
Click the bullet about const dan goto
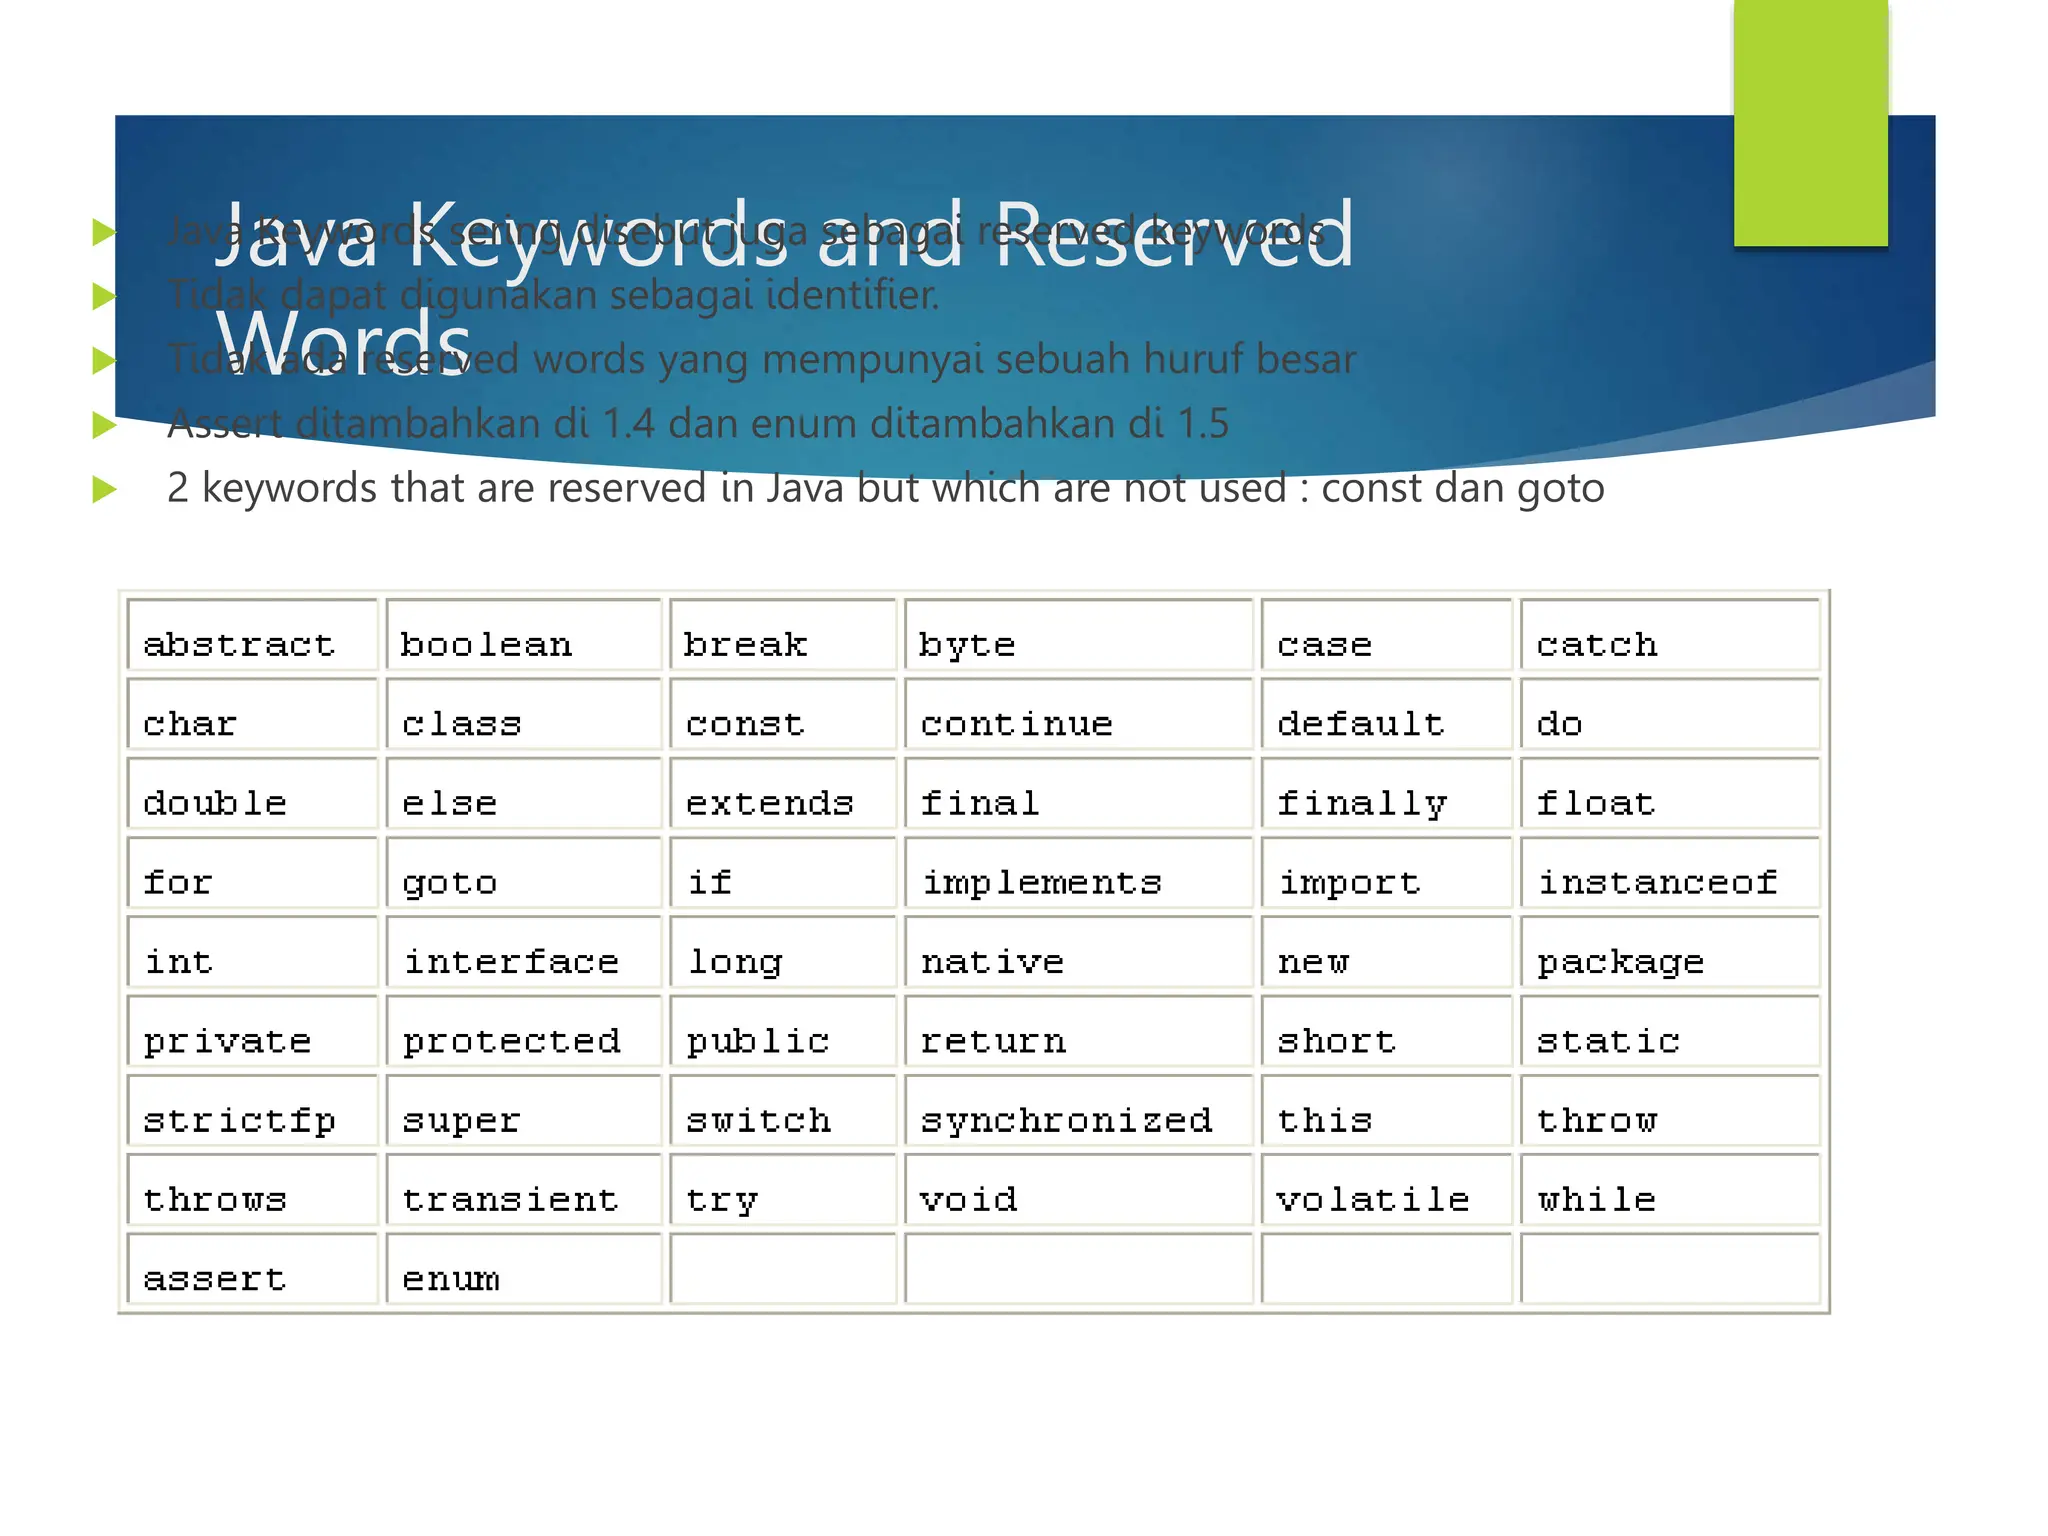point(886,488)
